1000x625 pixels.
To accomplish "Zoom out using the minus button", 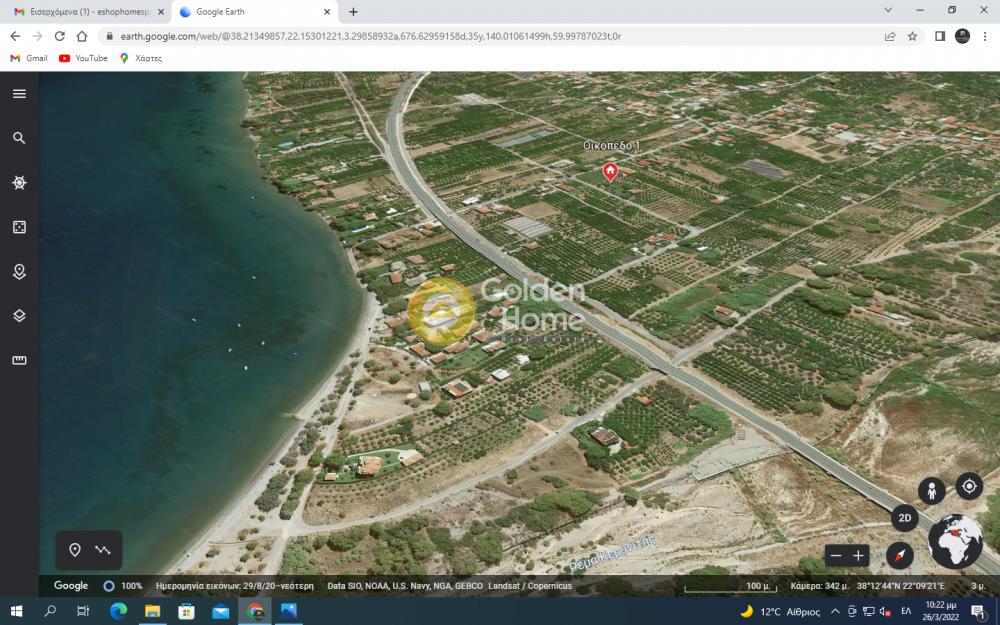I will pyautogui.click(x=836, y=556).
